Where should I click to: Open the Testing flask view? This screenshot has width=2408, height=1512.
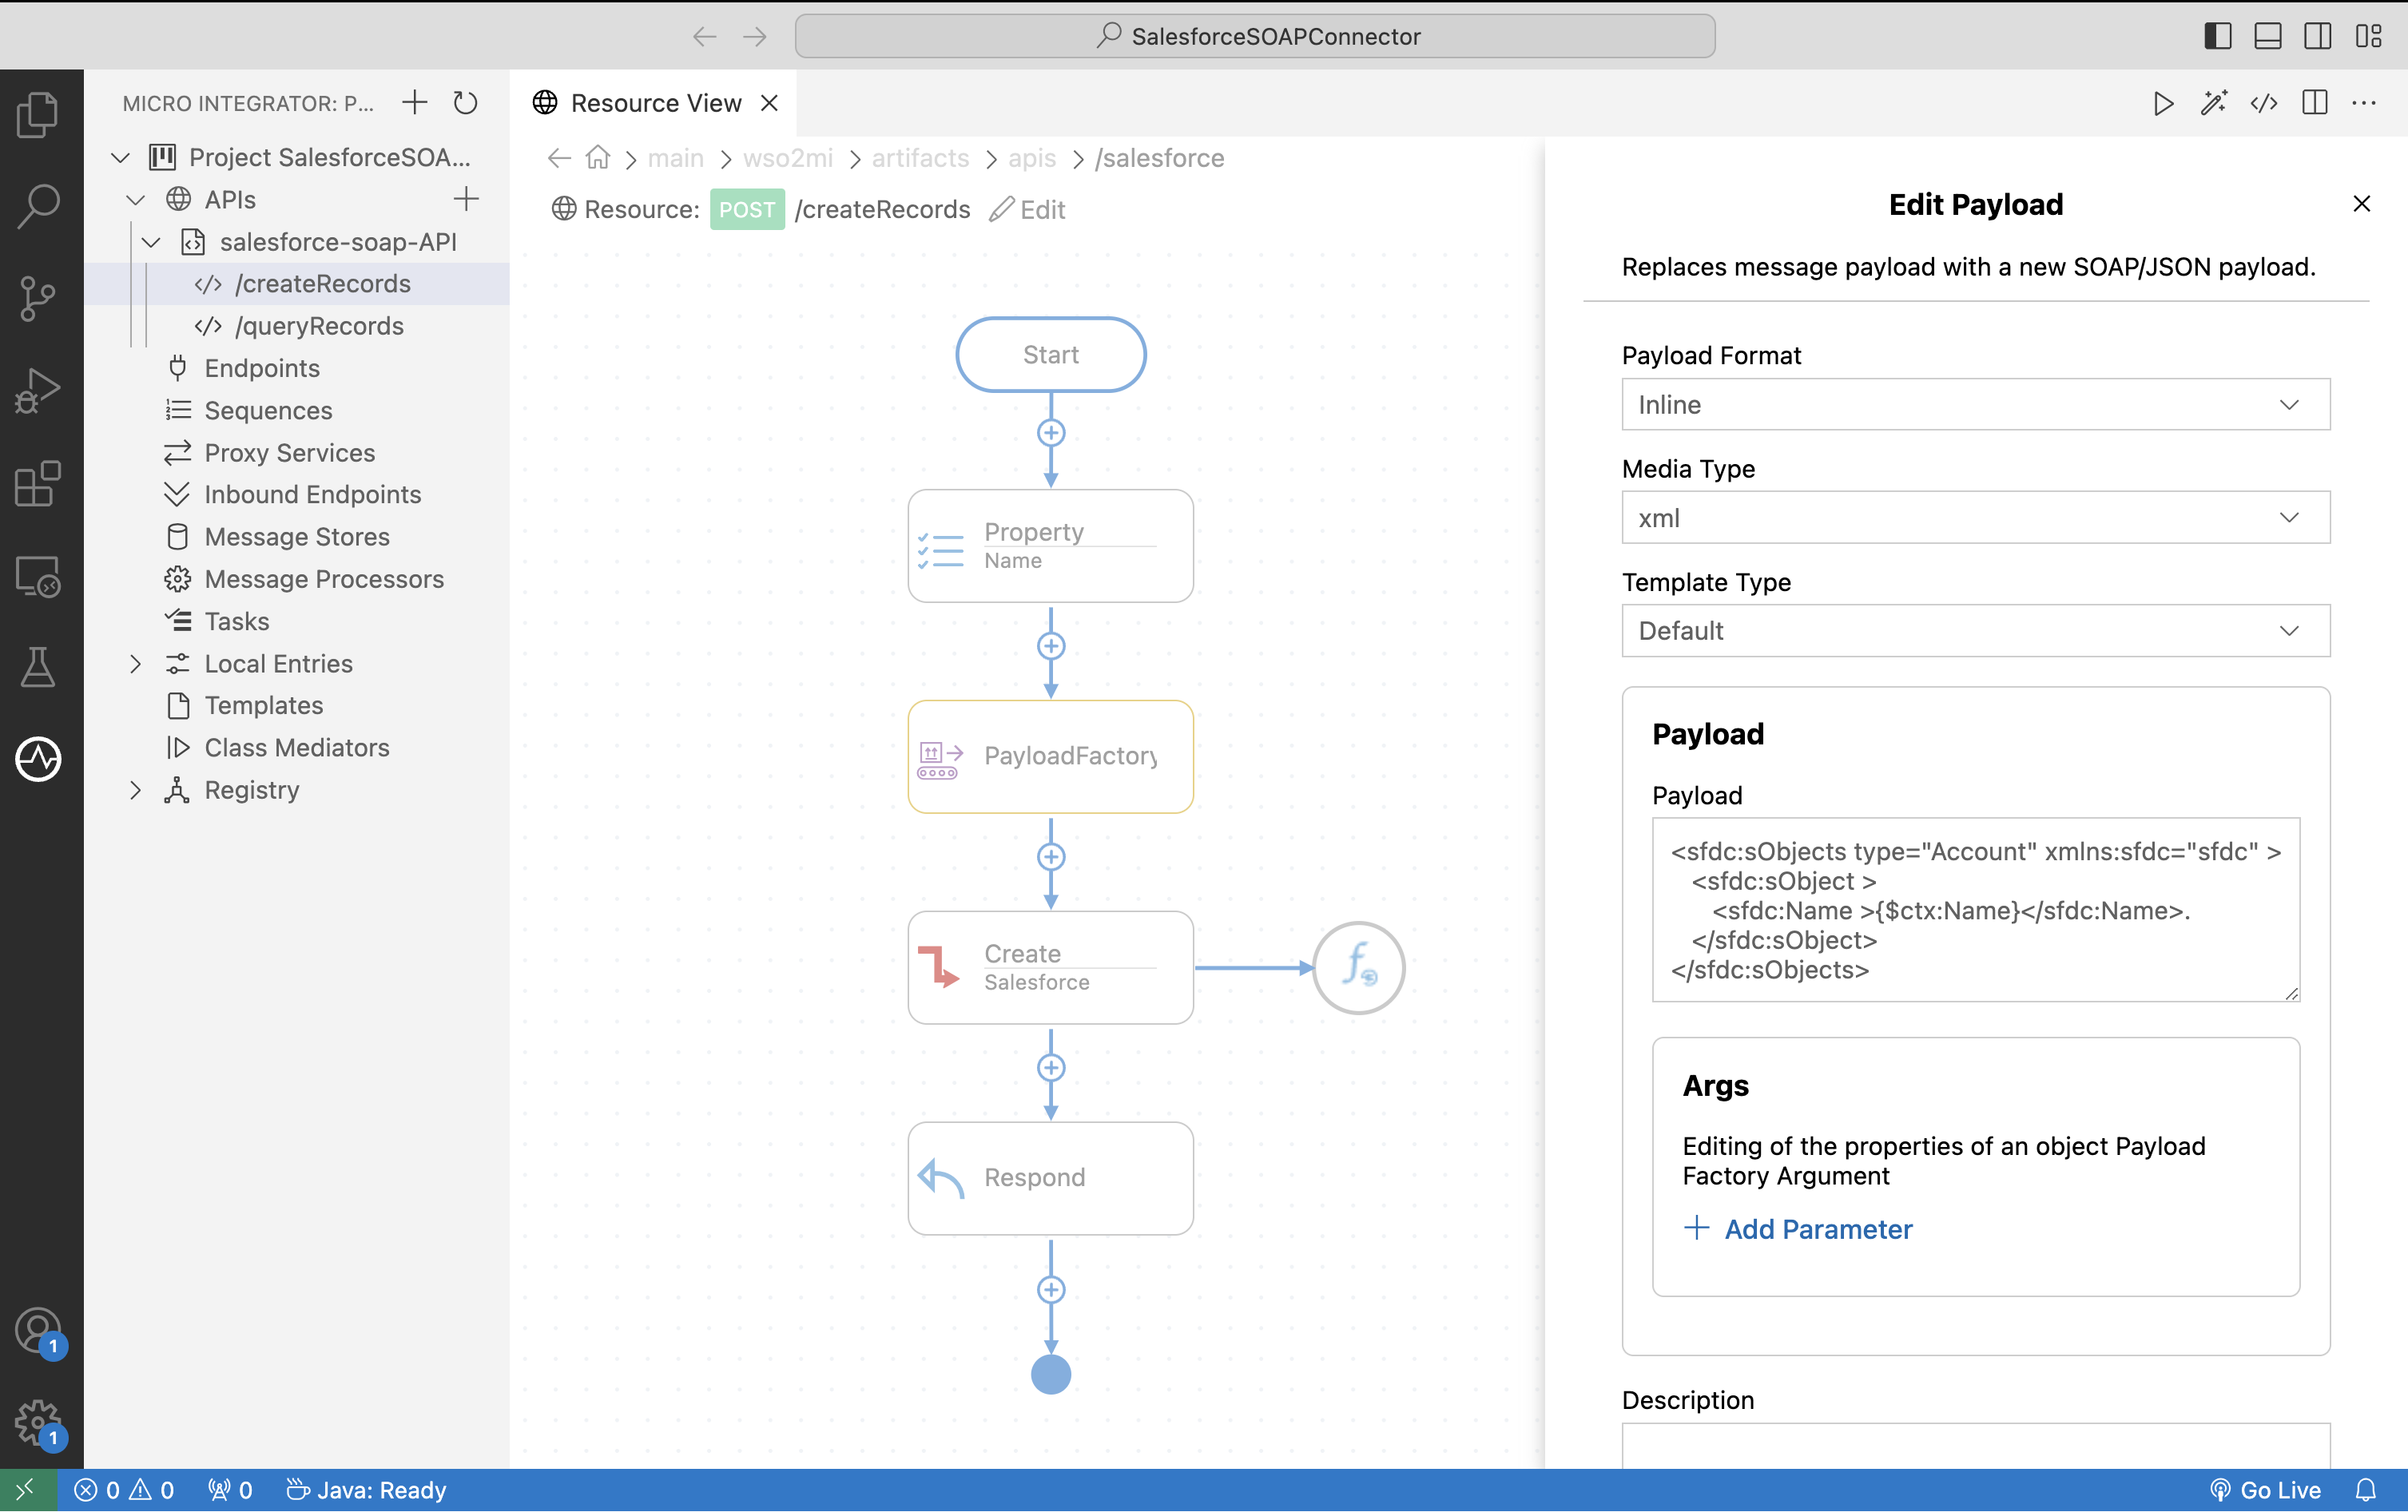coord(38,667)
